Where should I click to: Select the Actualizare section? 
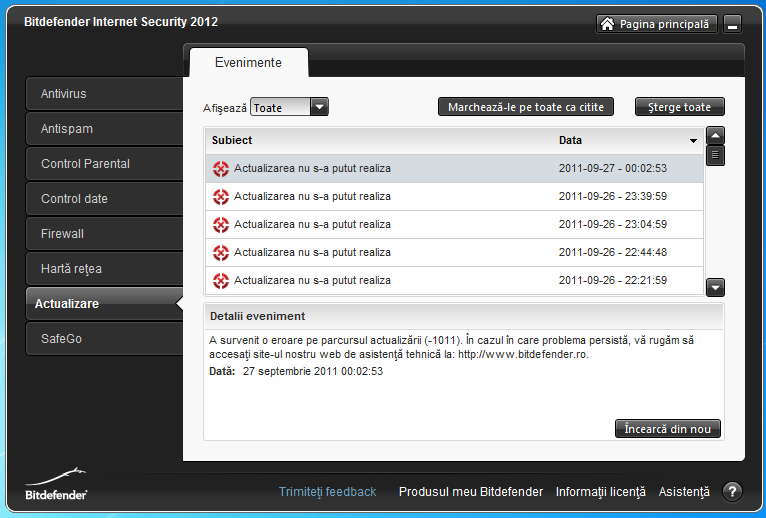coord(105,303)
